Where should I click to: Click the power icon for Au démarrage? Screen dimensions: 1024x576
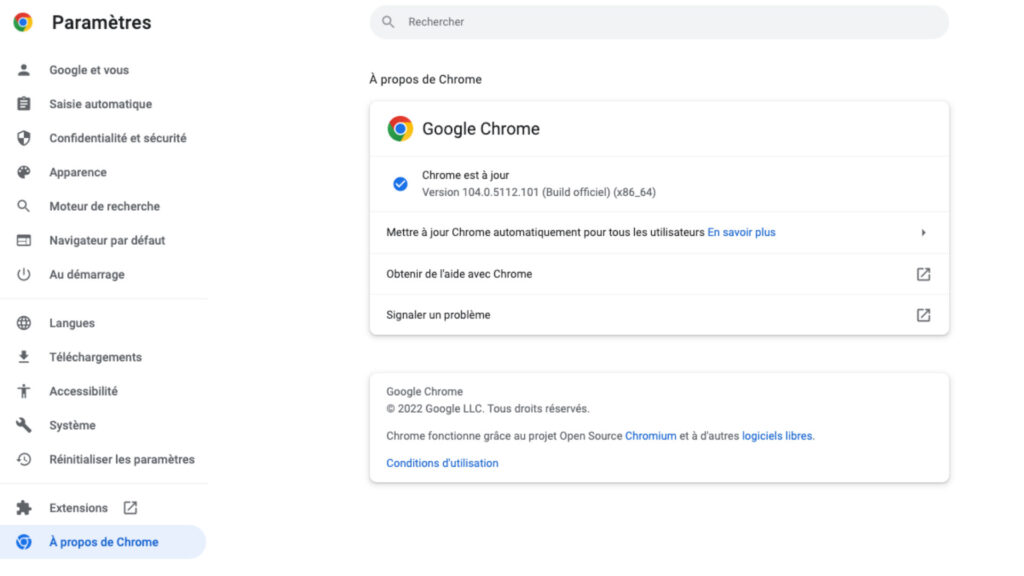pos(24,274)
